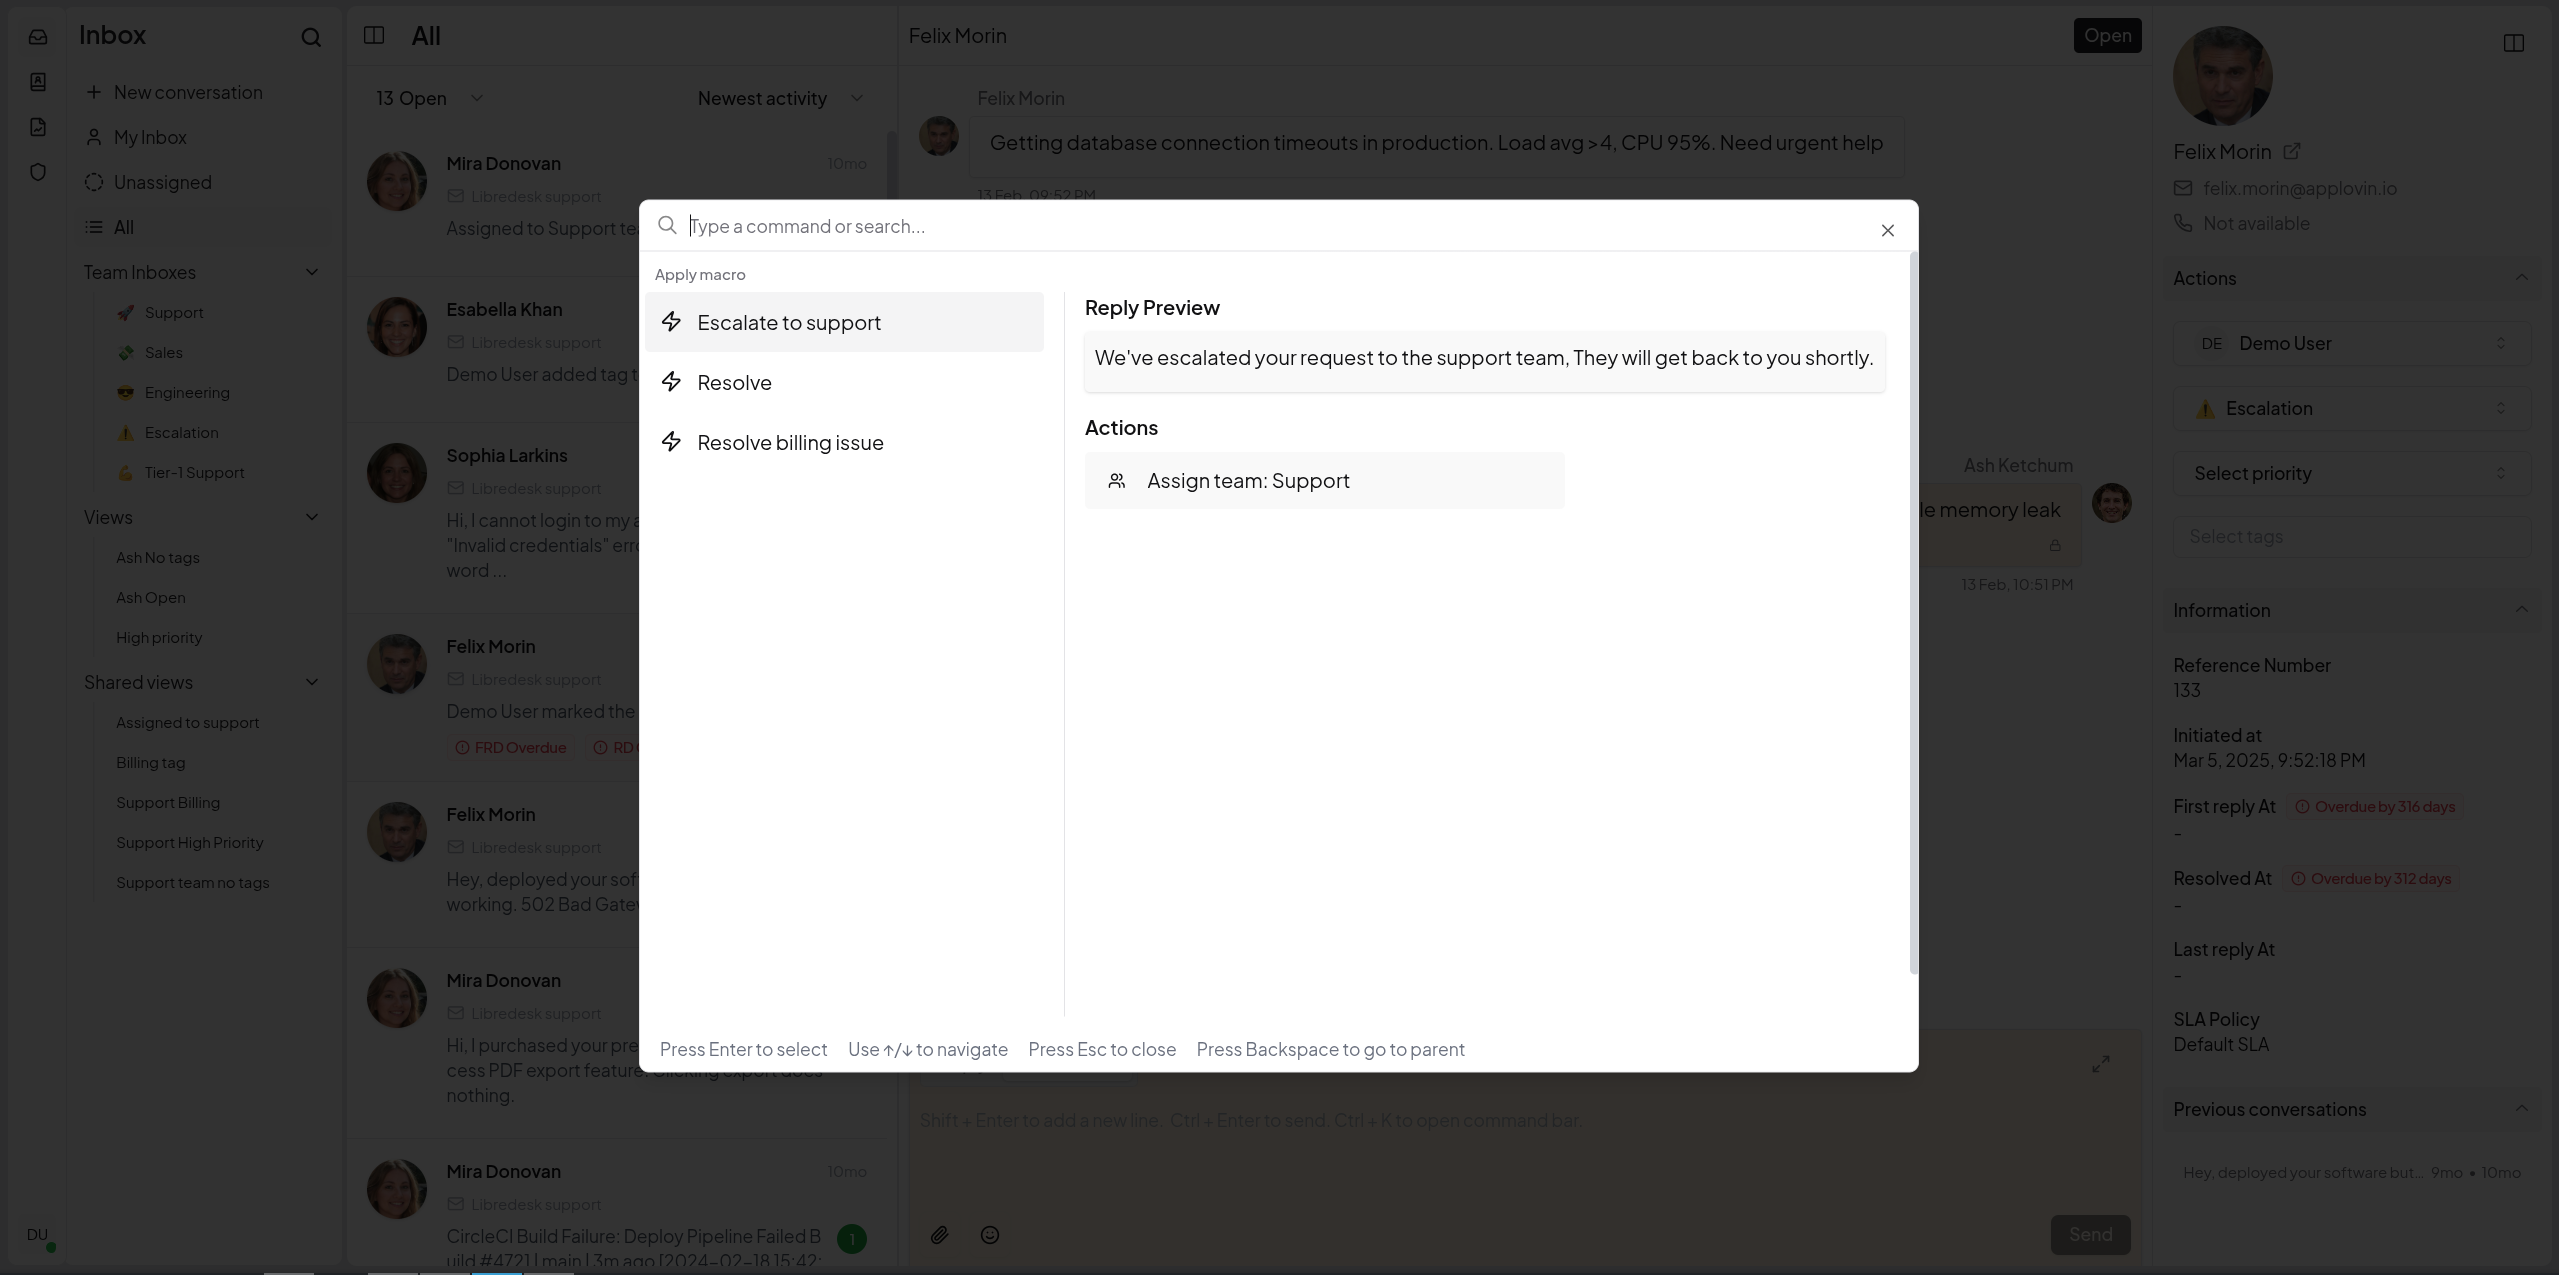Select the Resolve billing issue macro

pyautogui.click(x=790, y=443)
